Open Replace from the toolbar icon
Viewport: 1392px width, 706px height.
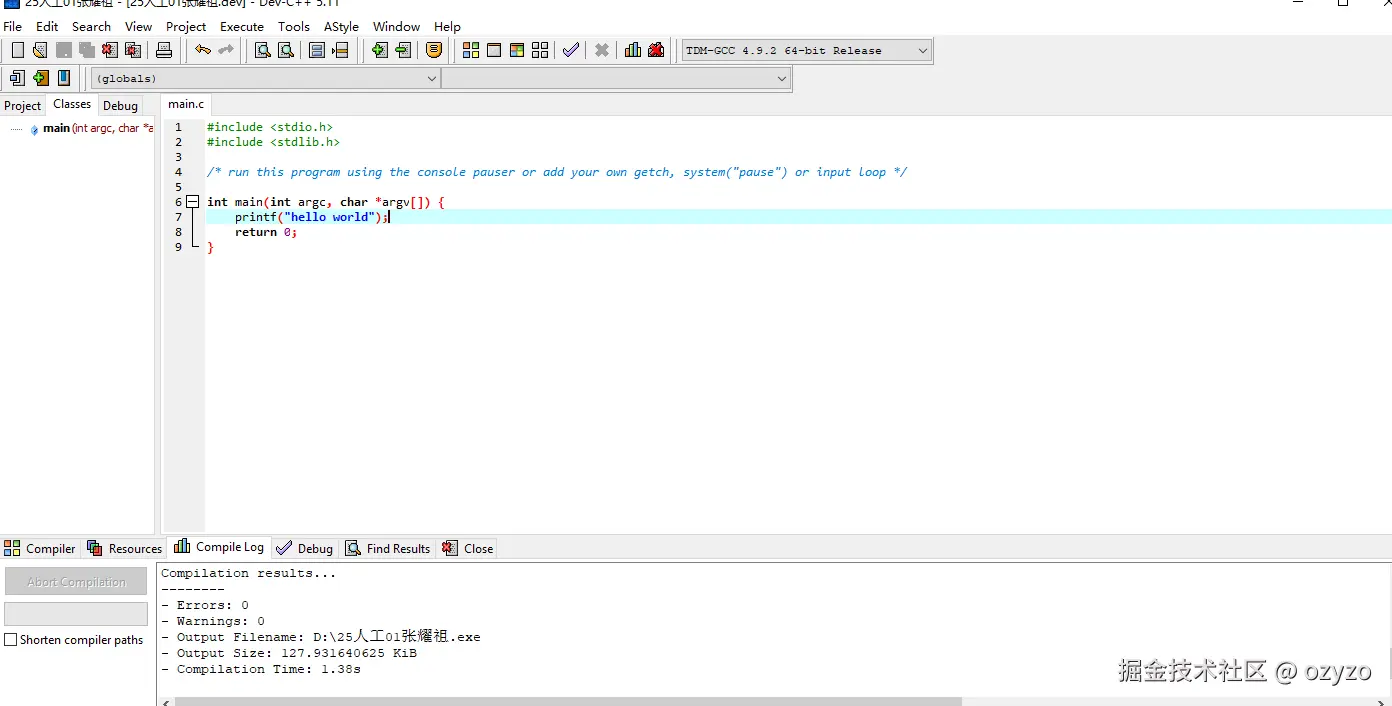pos(285,50)
